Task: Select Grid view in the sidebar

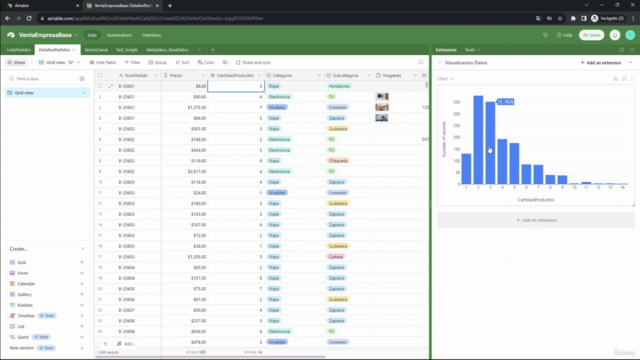Action: click(x=47, y=93)
